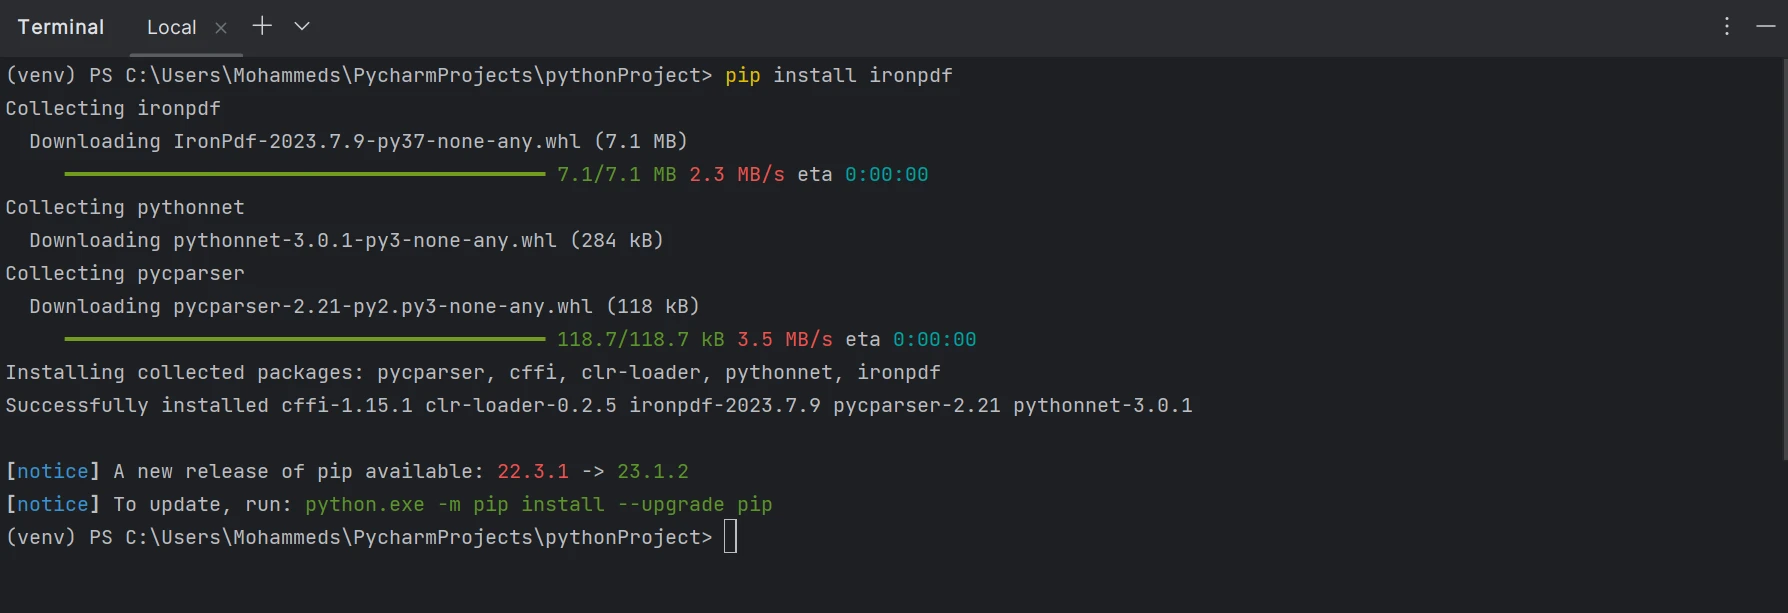Add a new terminal session

pos(262,26)
